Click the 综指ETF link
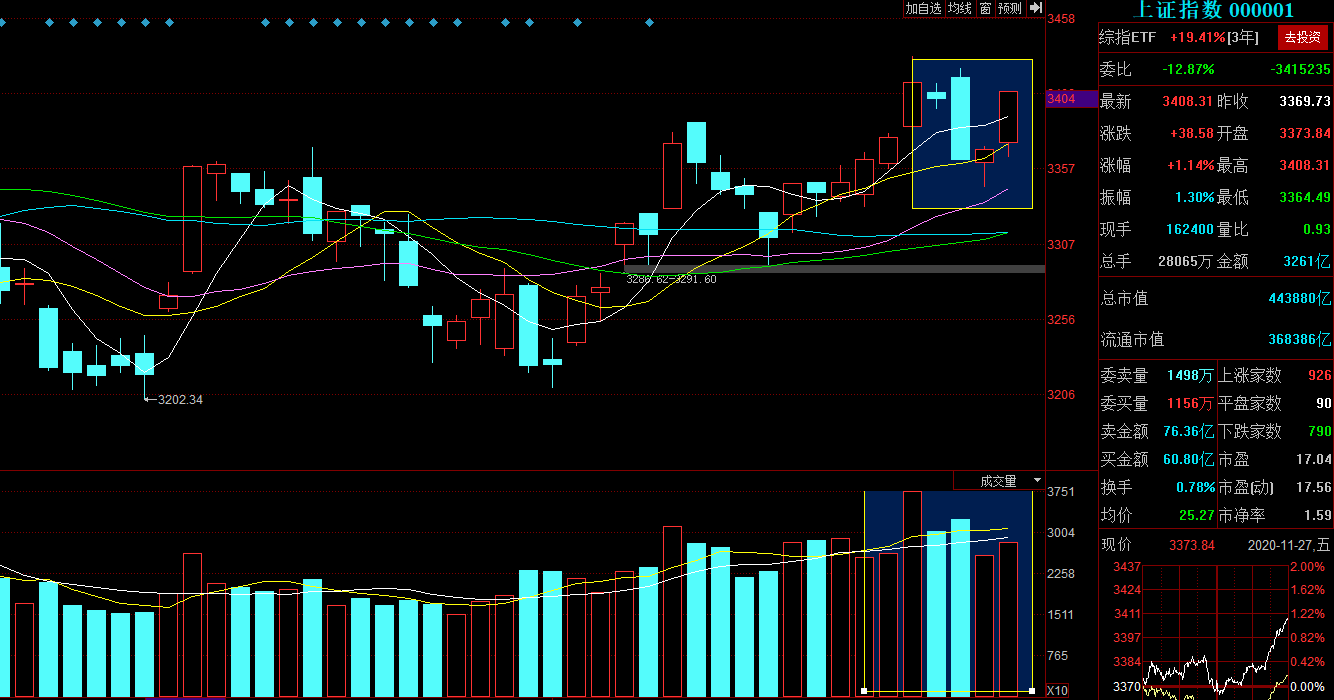Screen dimensions: 1334x700 [1127, 37]
